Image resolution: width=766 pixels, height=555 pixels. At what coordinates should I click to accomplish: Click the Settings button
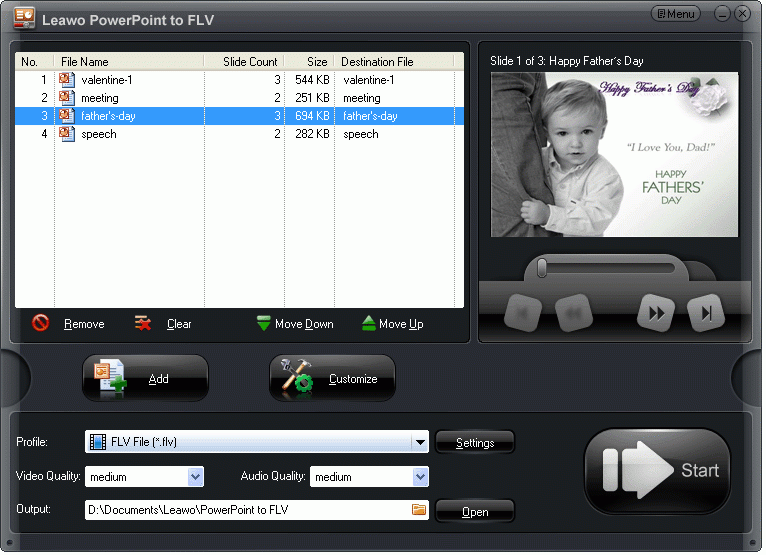click(x=475, y=443)
